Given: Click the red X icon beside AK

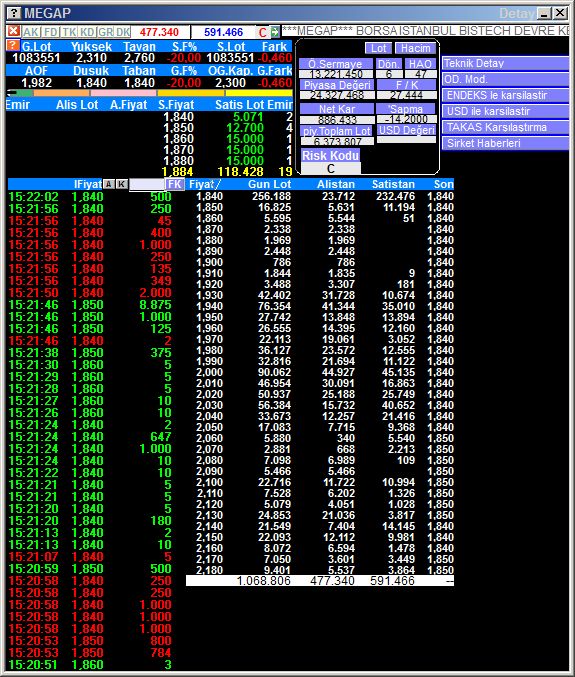Looking at the screenshot, I should 14,32.
